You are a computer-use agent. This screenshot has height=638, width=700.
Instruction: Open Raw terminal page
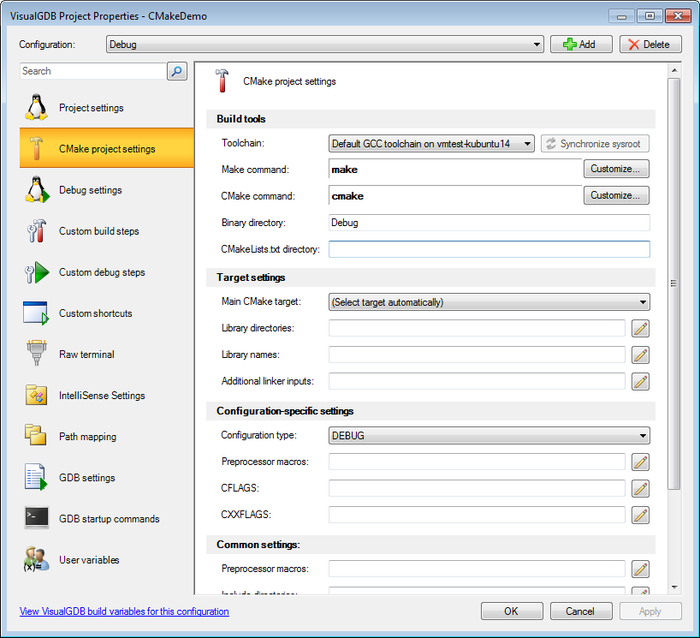click(x=107, y=354)
